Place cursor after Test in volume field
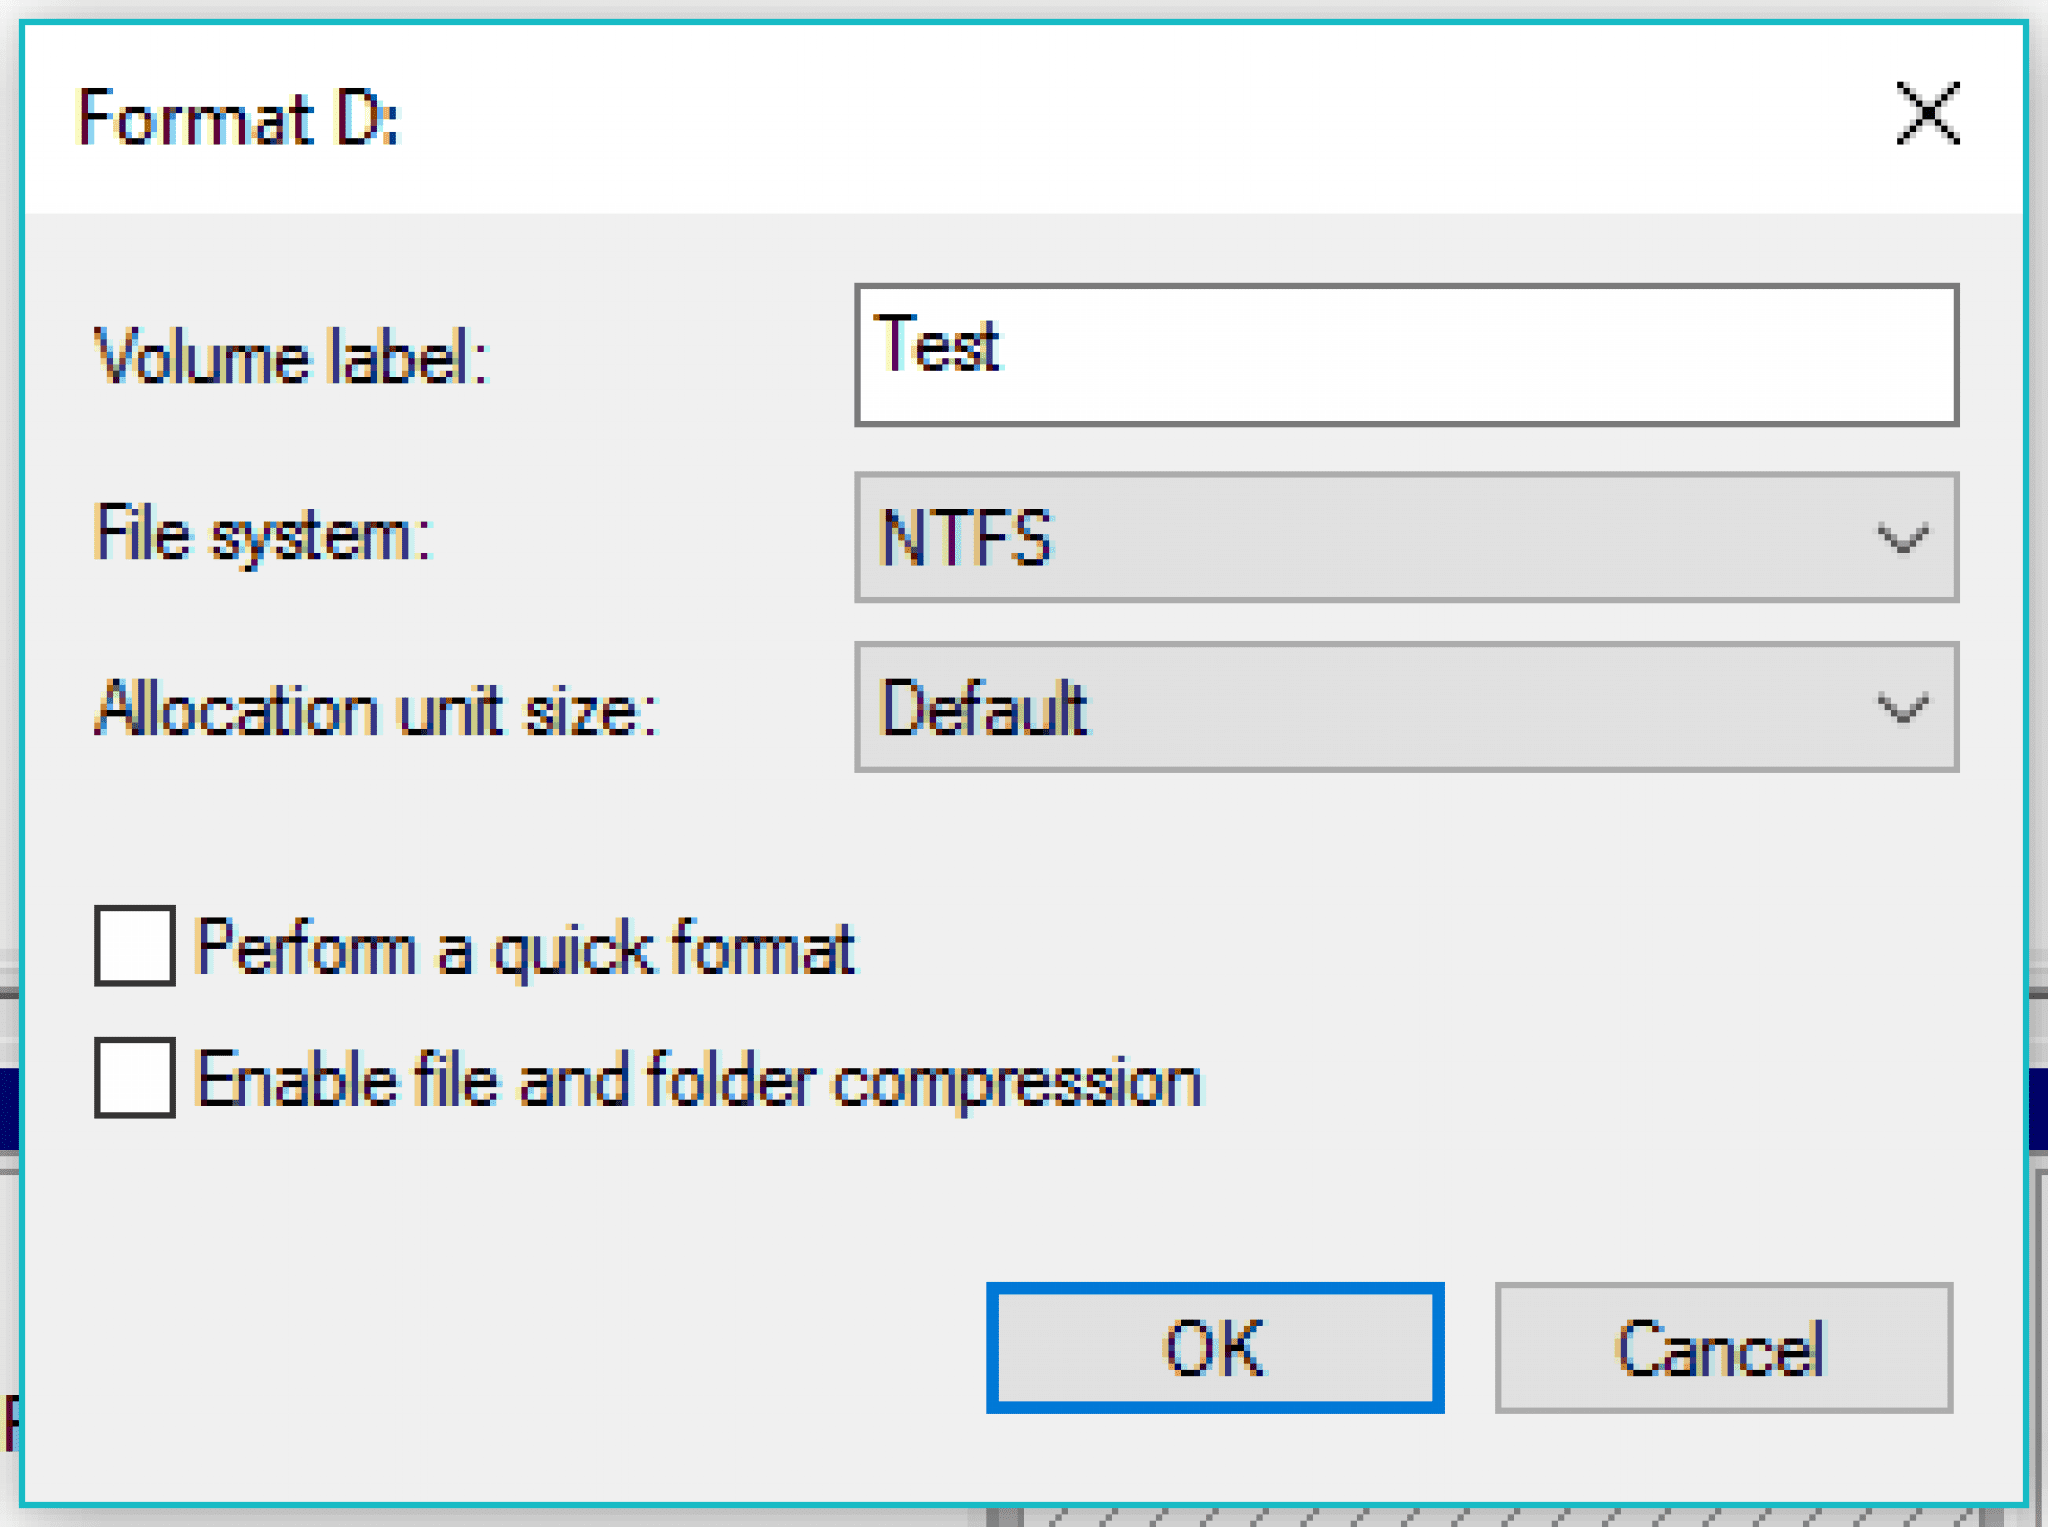This screenshot has height=1527, width=2048. [1003, 345]
